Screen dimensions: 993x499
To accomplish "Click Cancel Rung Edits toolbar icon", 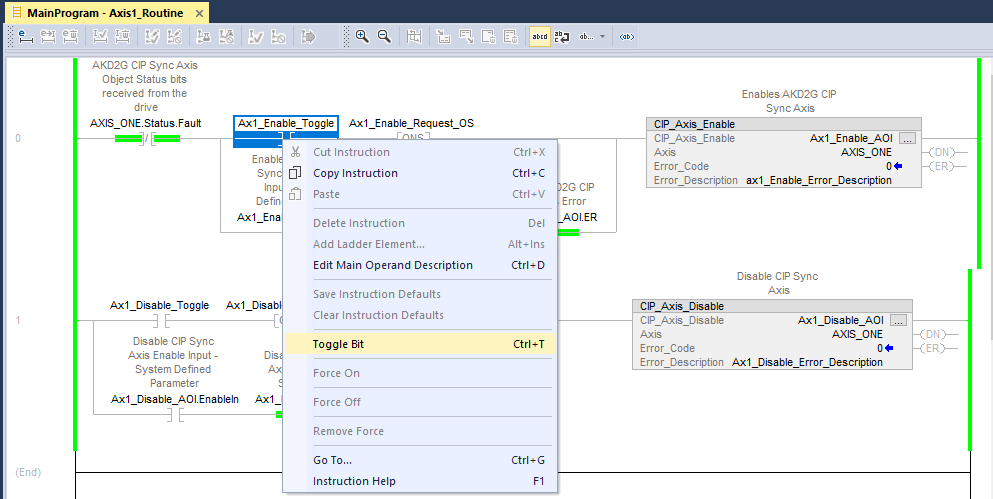I will (122, 37).
